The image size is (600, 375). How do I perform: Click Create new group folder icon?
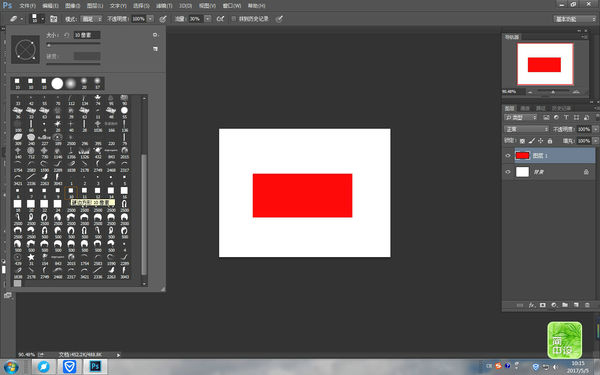pos(565,305)
